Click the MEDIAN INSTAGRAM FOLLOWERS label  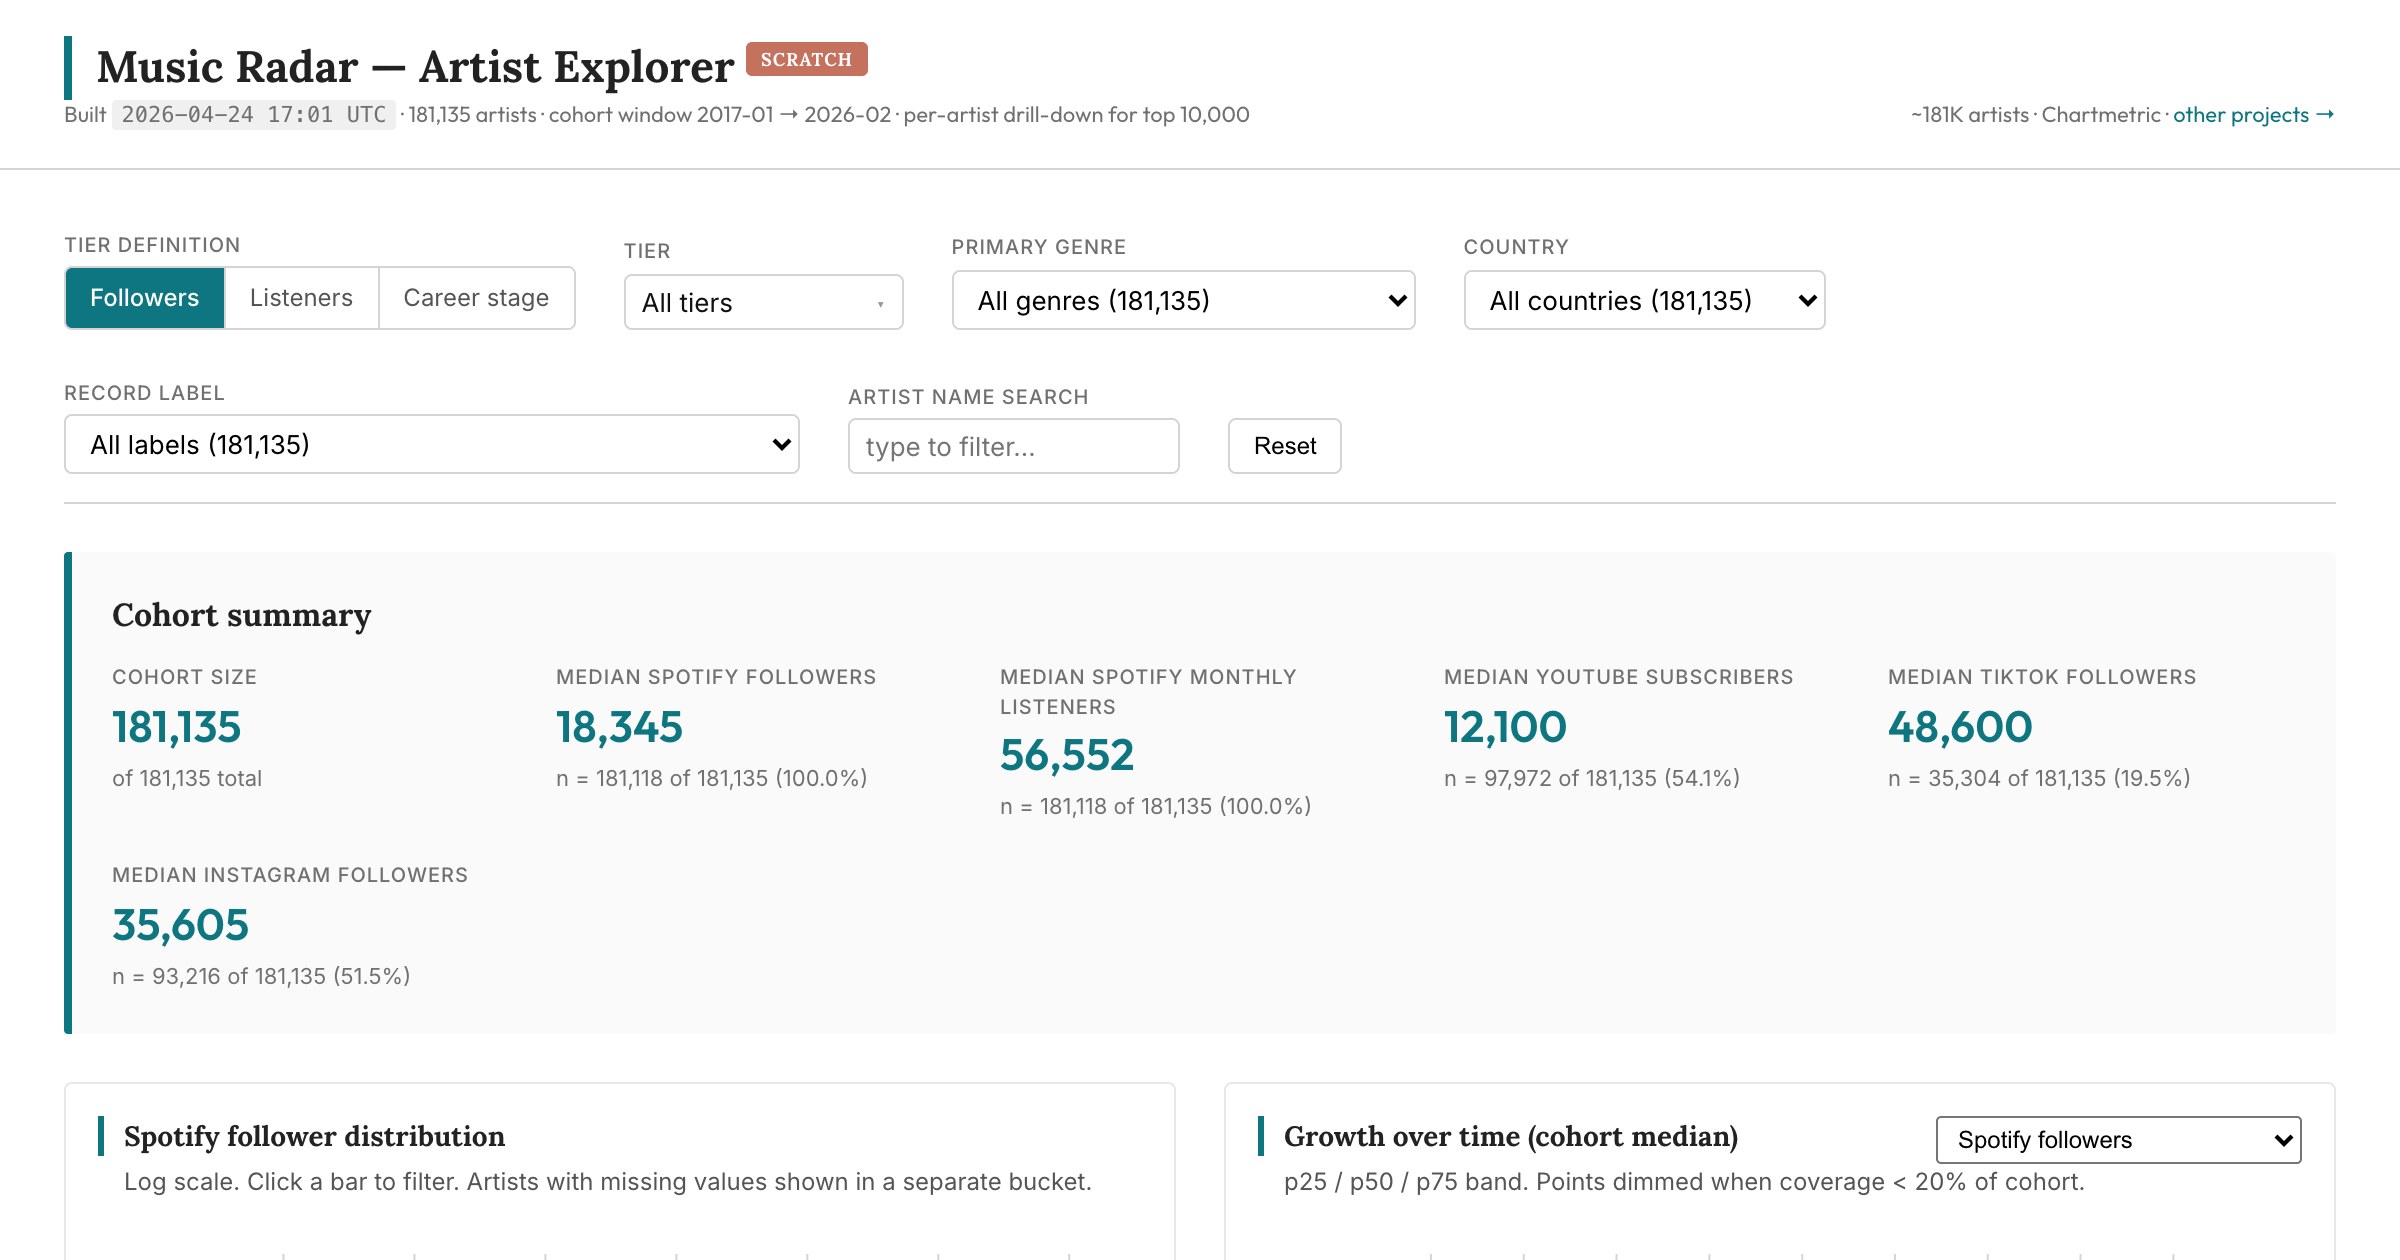pos(290,875)
